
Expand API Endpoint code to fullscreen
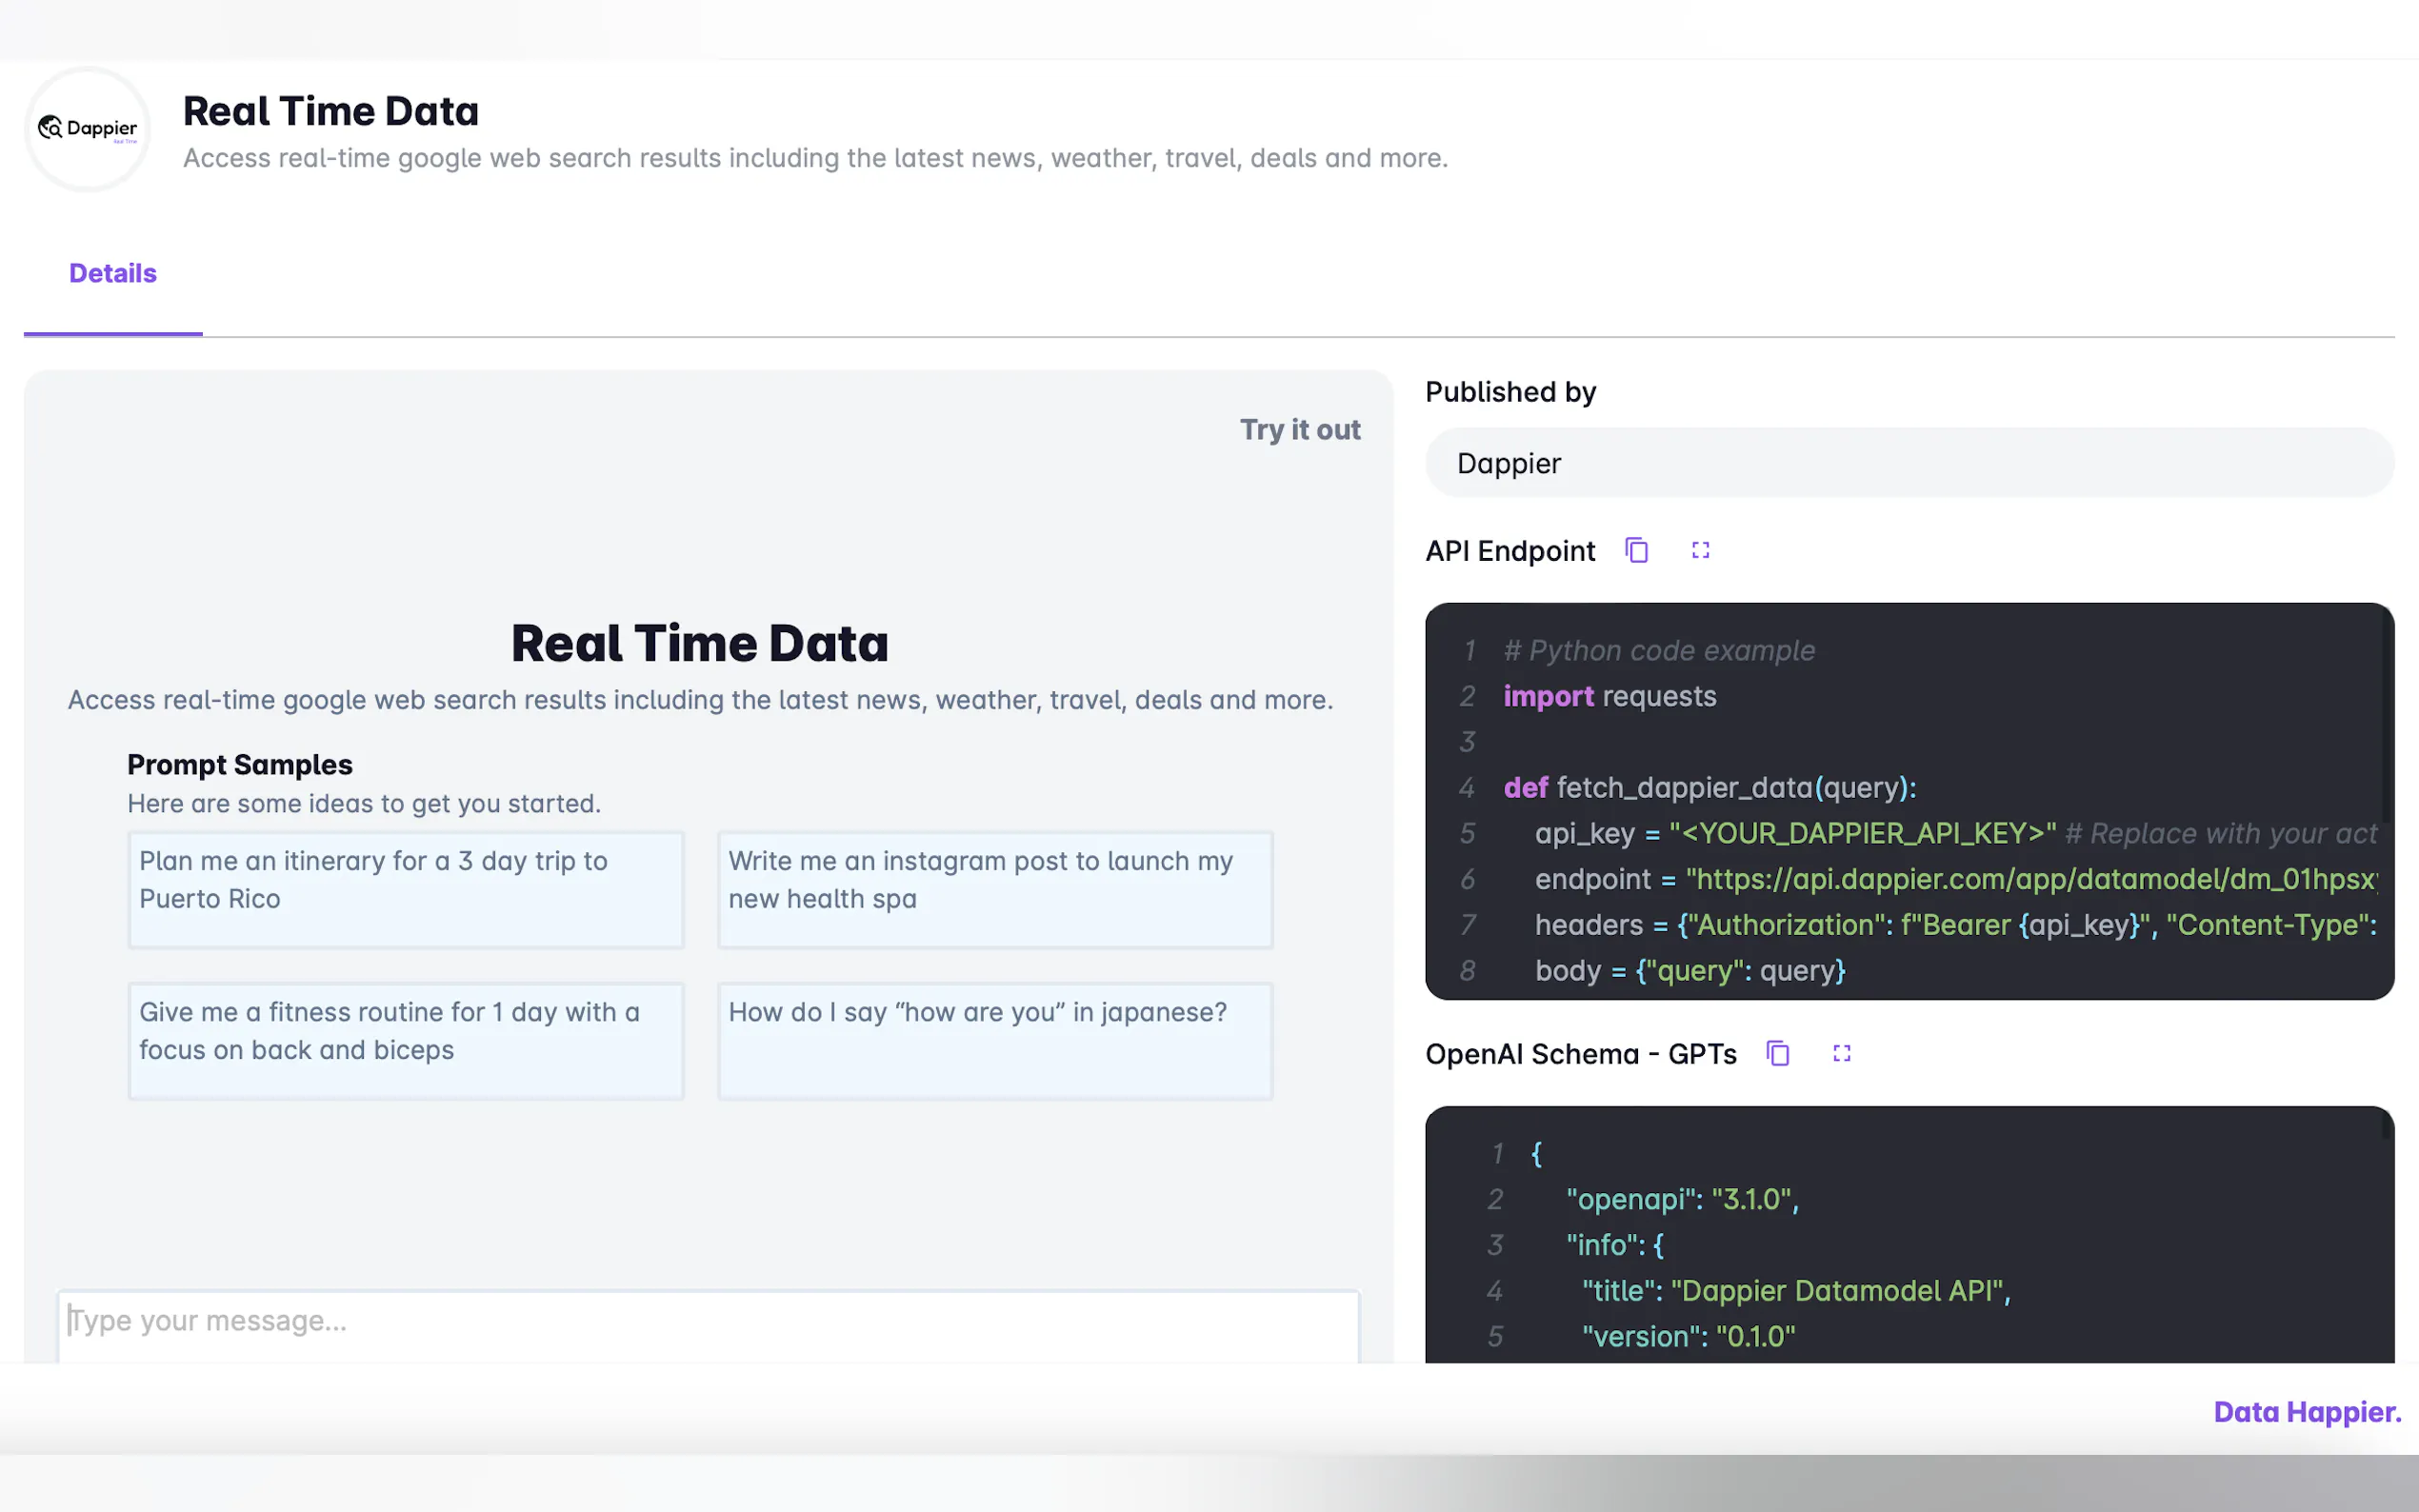point(1700,551)
